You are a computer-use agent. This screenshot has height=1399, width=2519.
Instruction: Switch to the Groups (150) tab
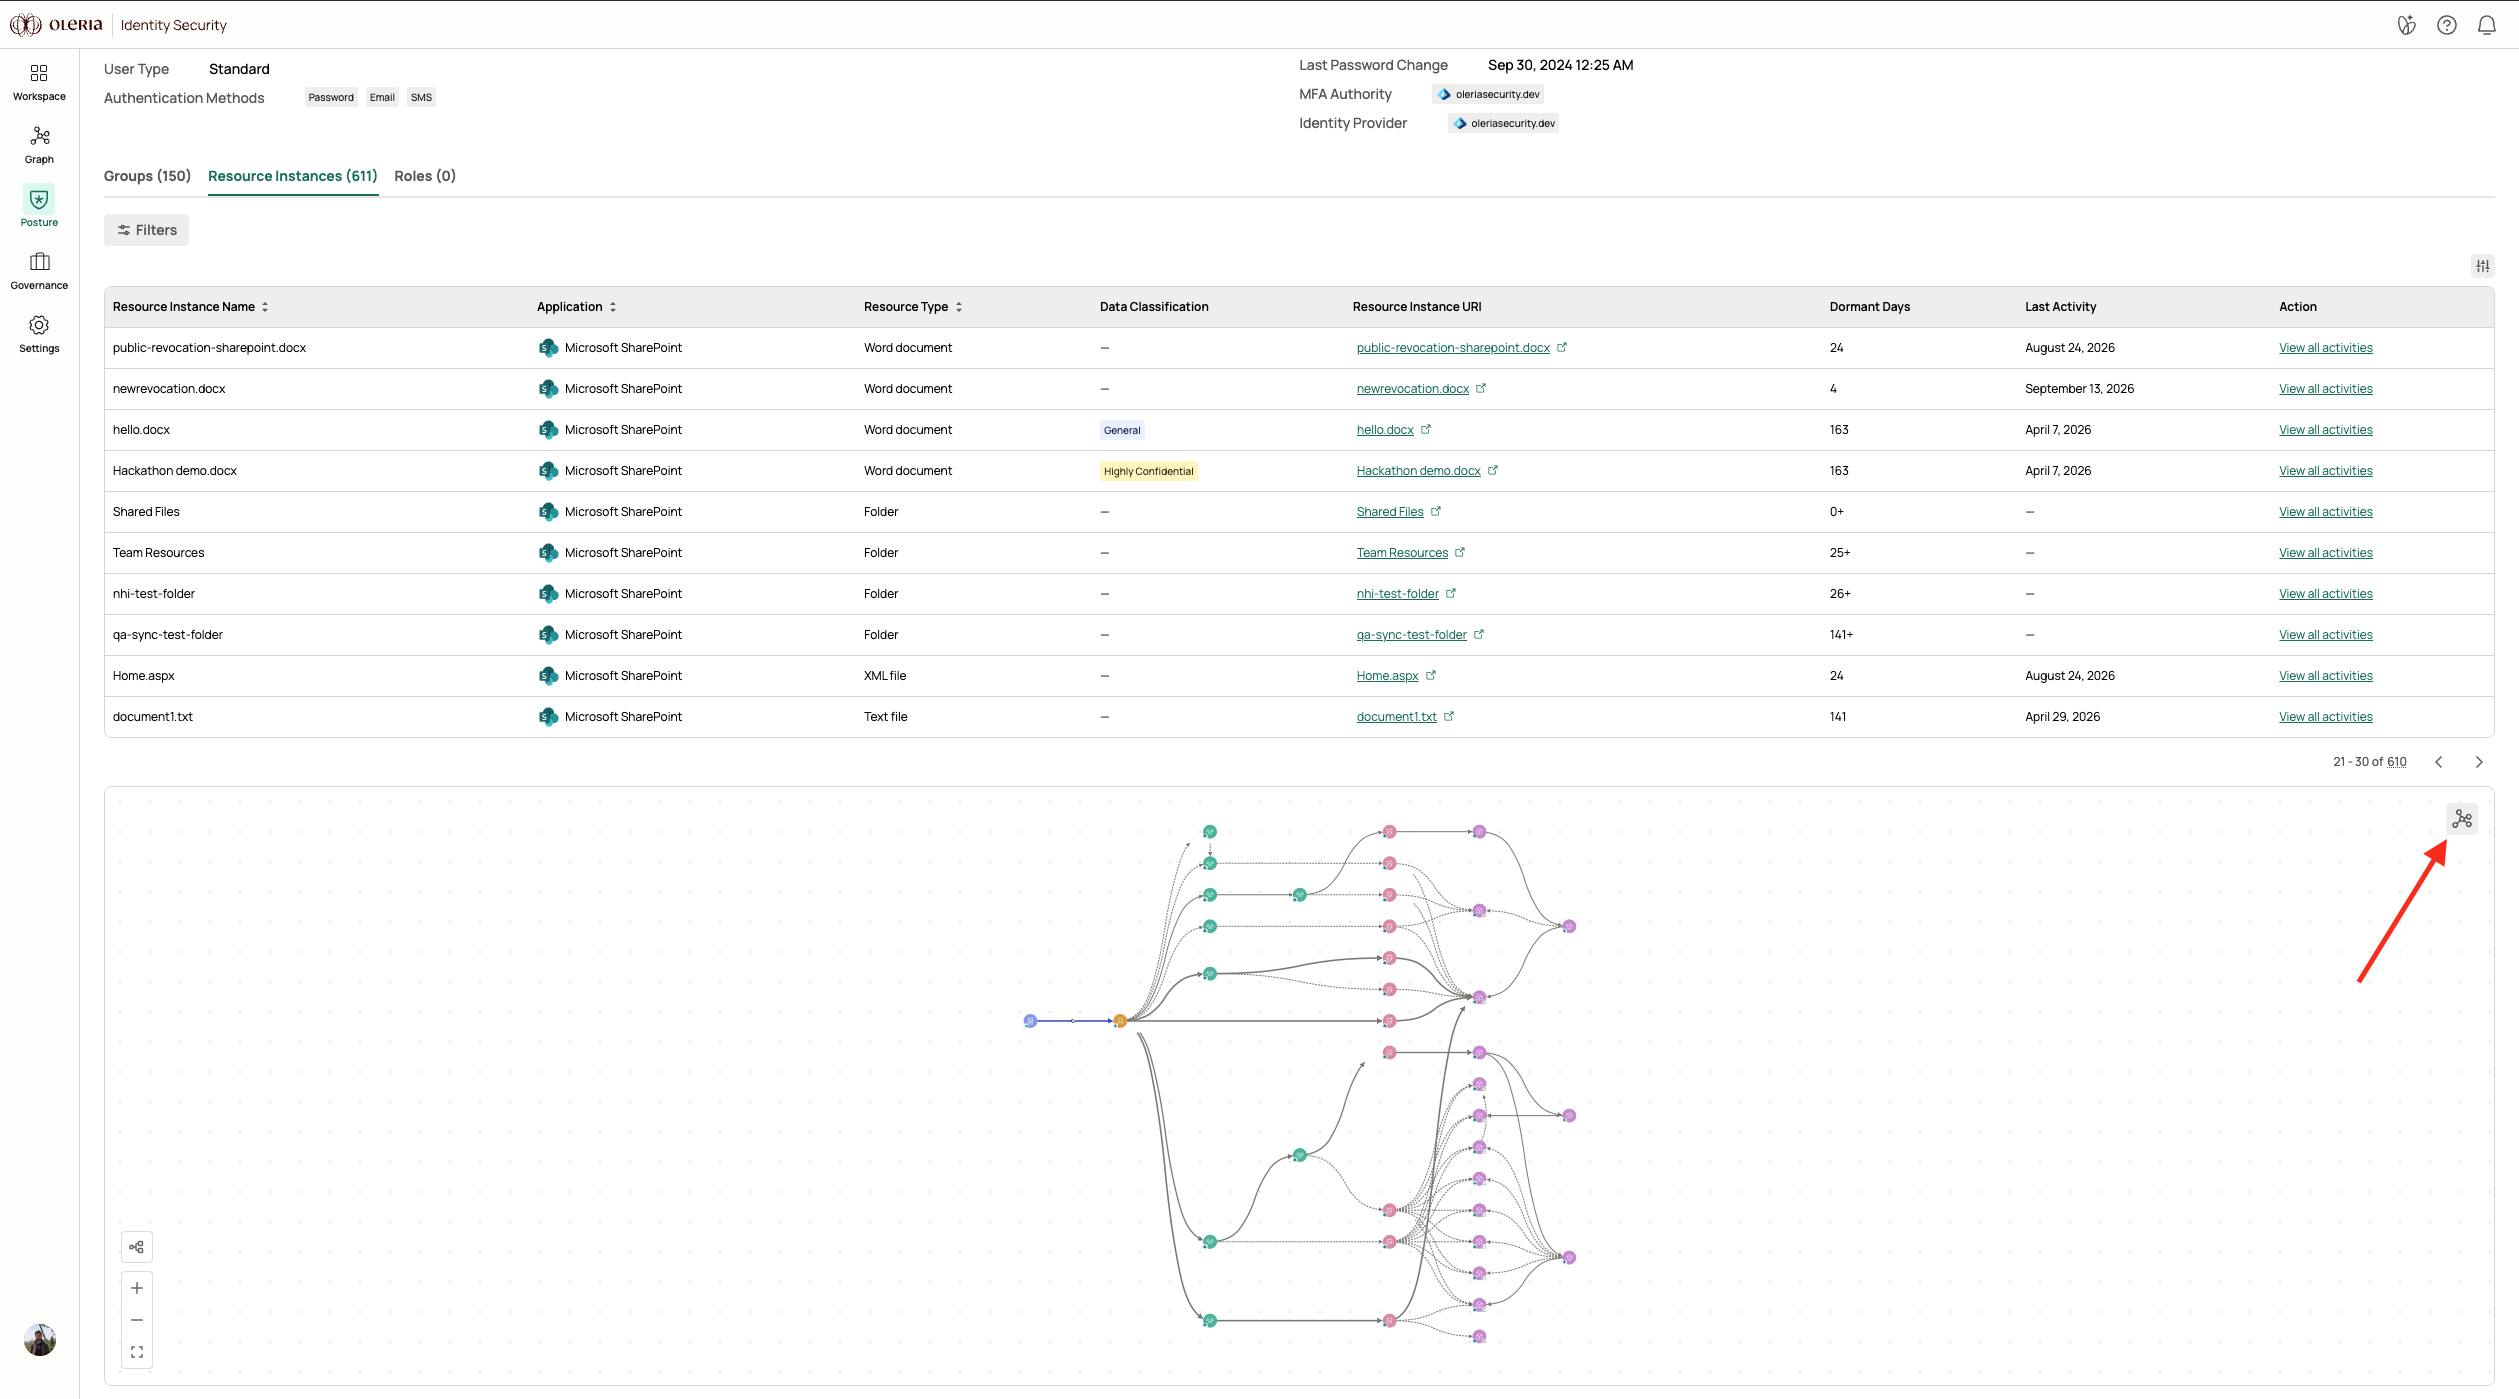(147, 176)
